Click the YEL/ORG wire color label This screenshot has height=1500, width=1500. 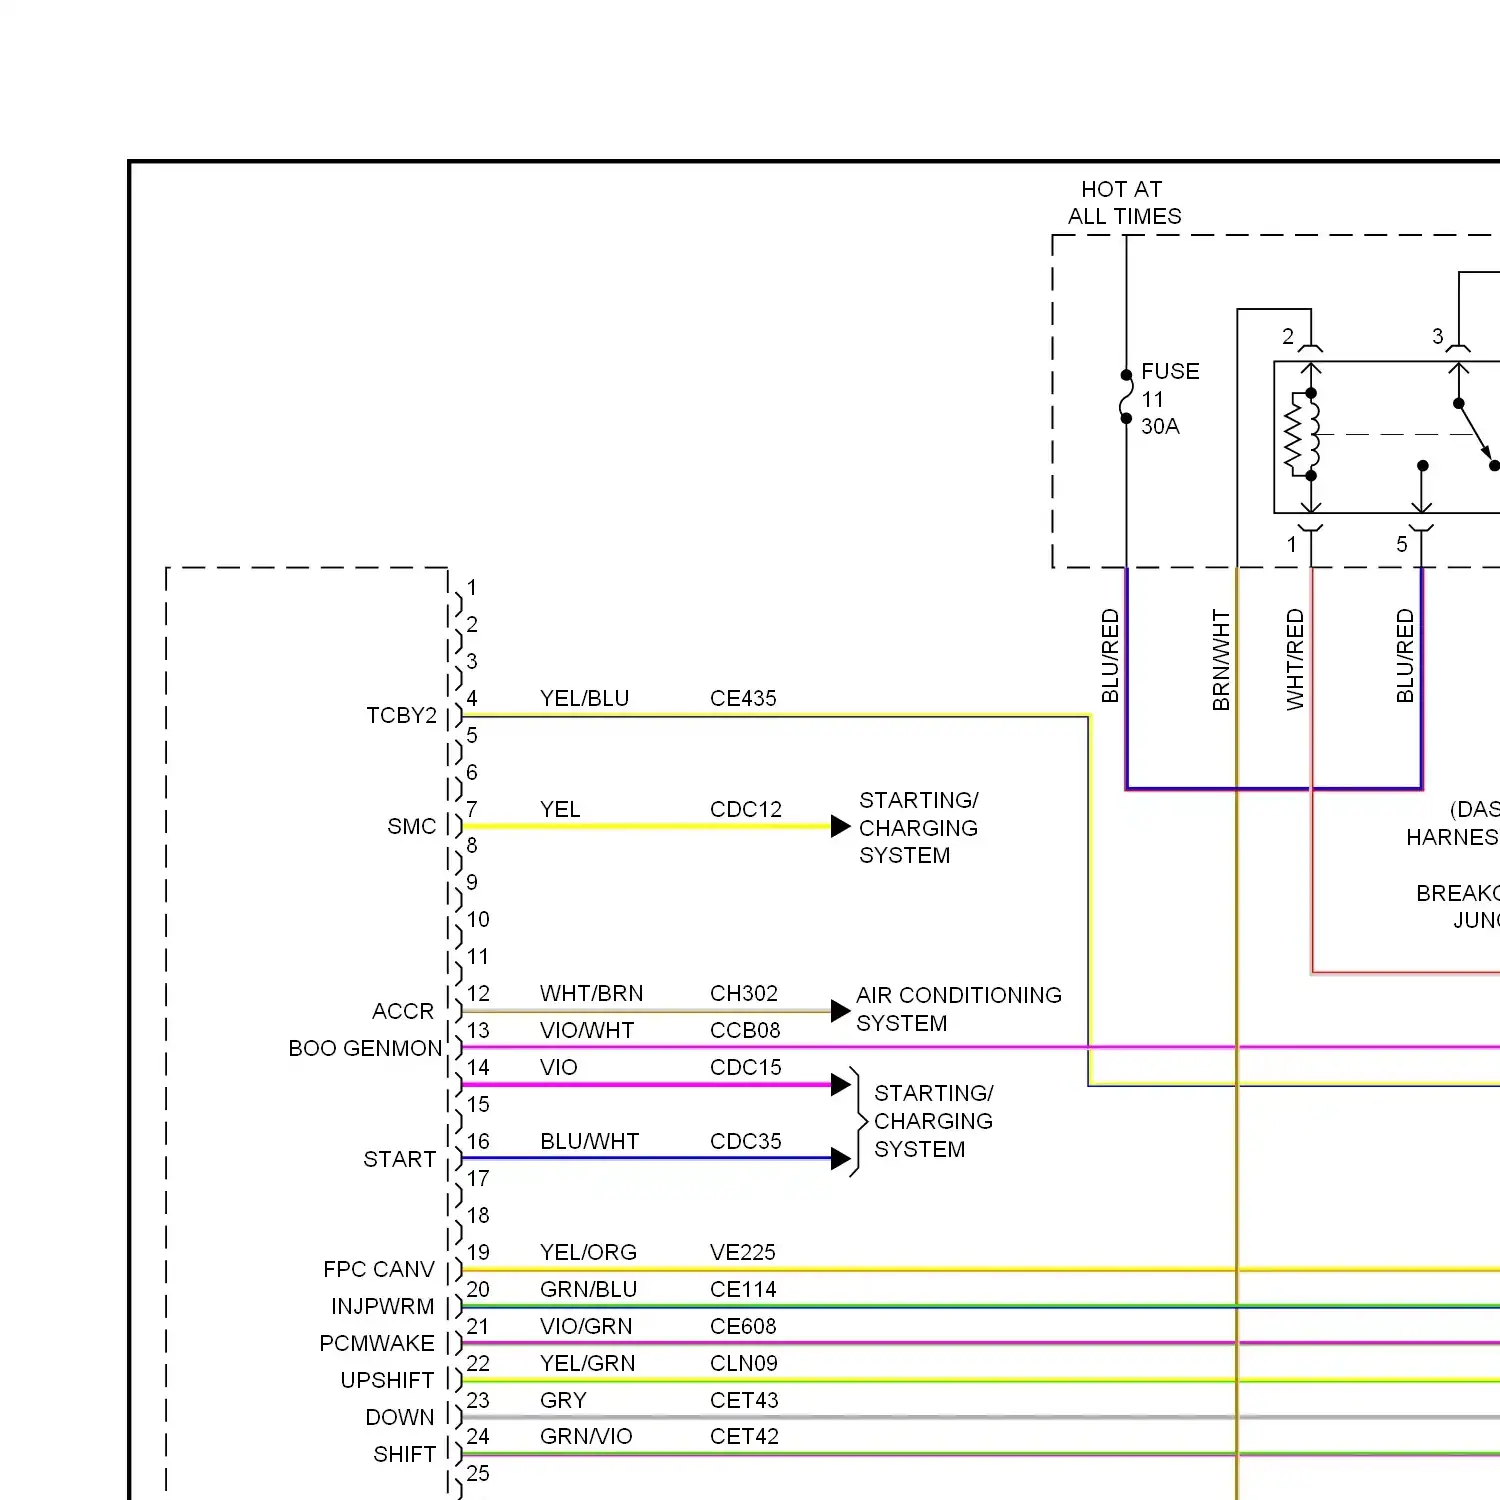(589, 1253)
